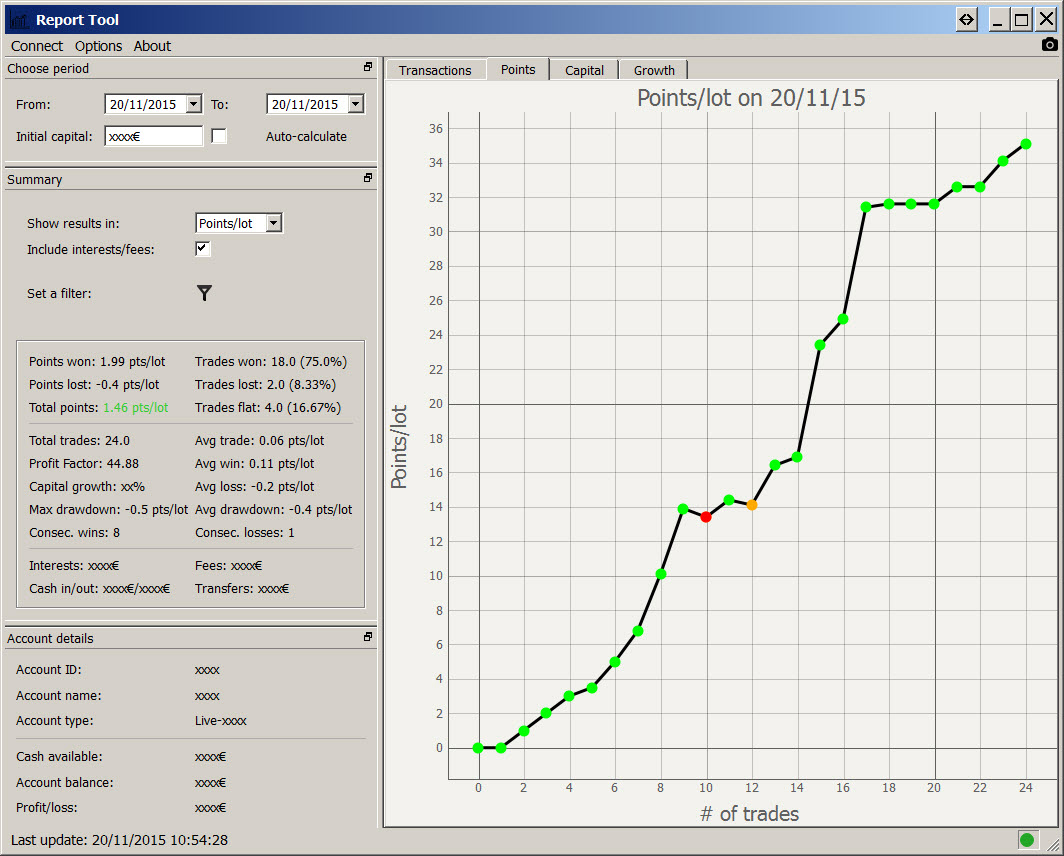Click the camera screenshot icon
The image size is (1064, 856).
1049,45
